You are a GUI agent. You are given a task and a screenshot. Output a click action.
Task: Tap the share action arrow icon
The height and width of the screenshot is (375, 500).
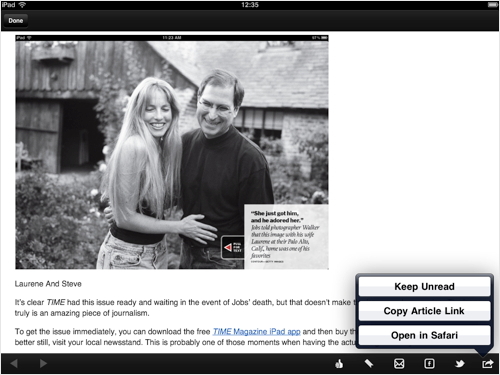(487, 364)
